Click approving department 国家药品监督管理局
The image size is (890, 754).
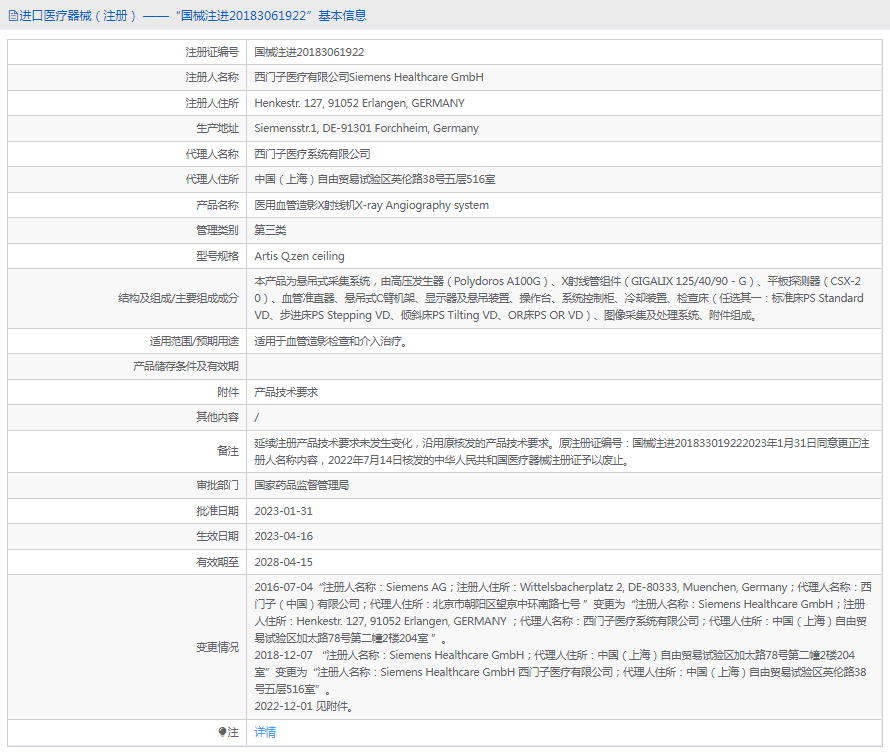[x=301, y=485]
